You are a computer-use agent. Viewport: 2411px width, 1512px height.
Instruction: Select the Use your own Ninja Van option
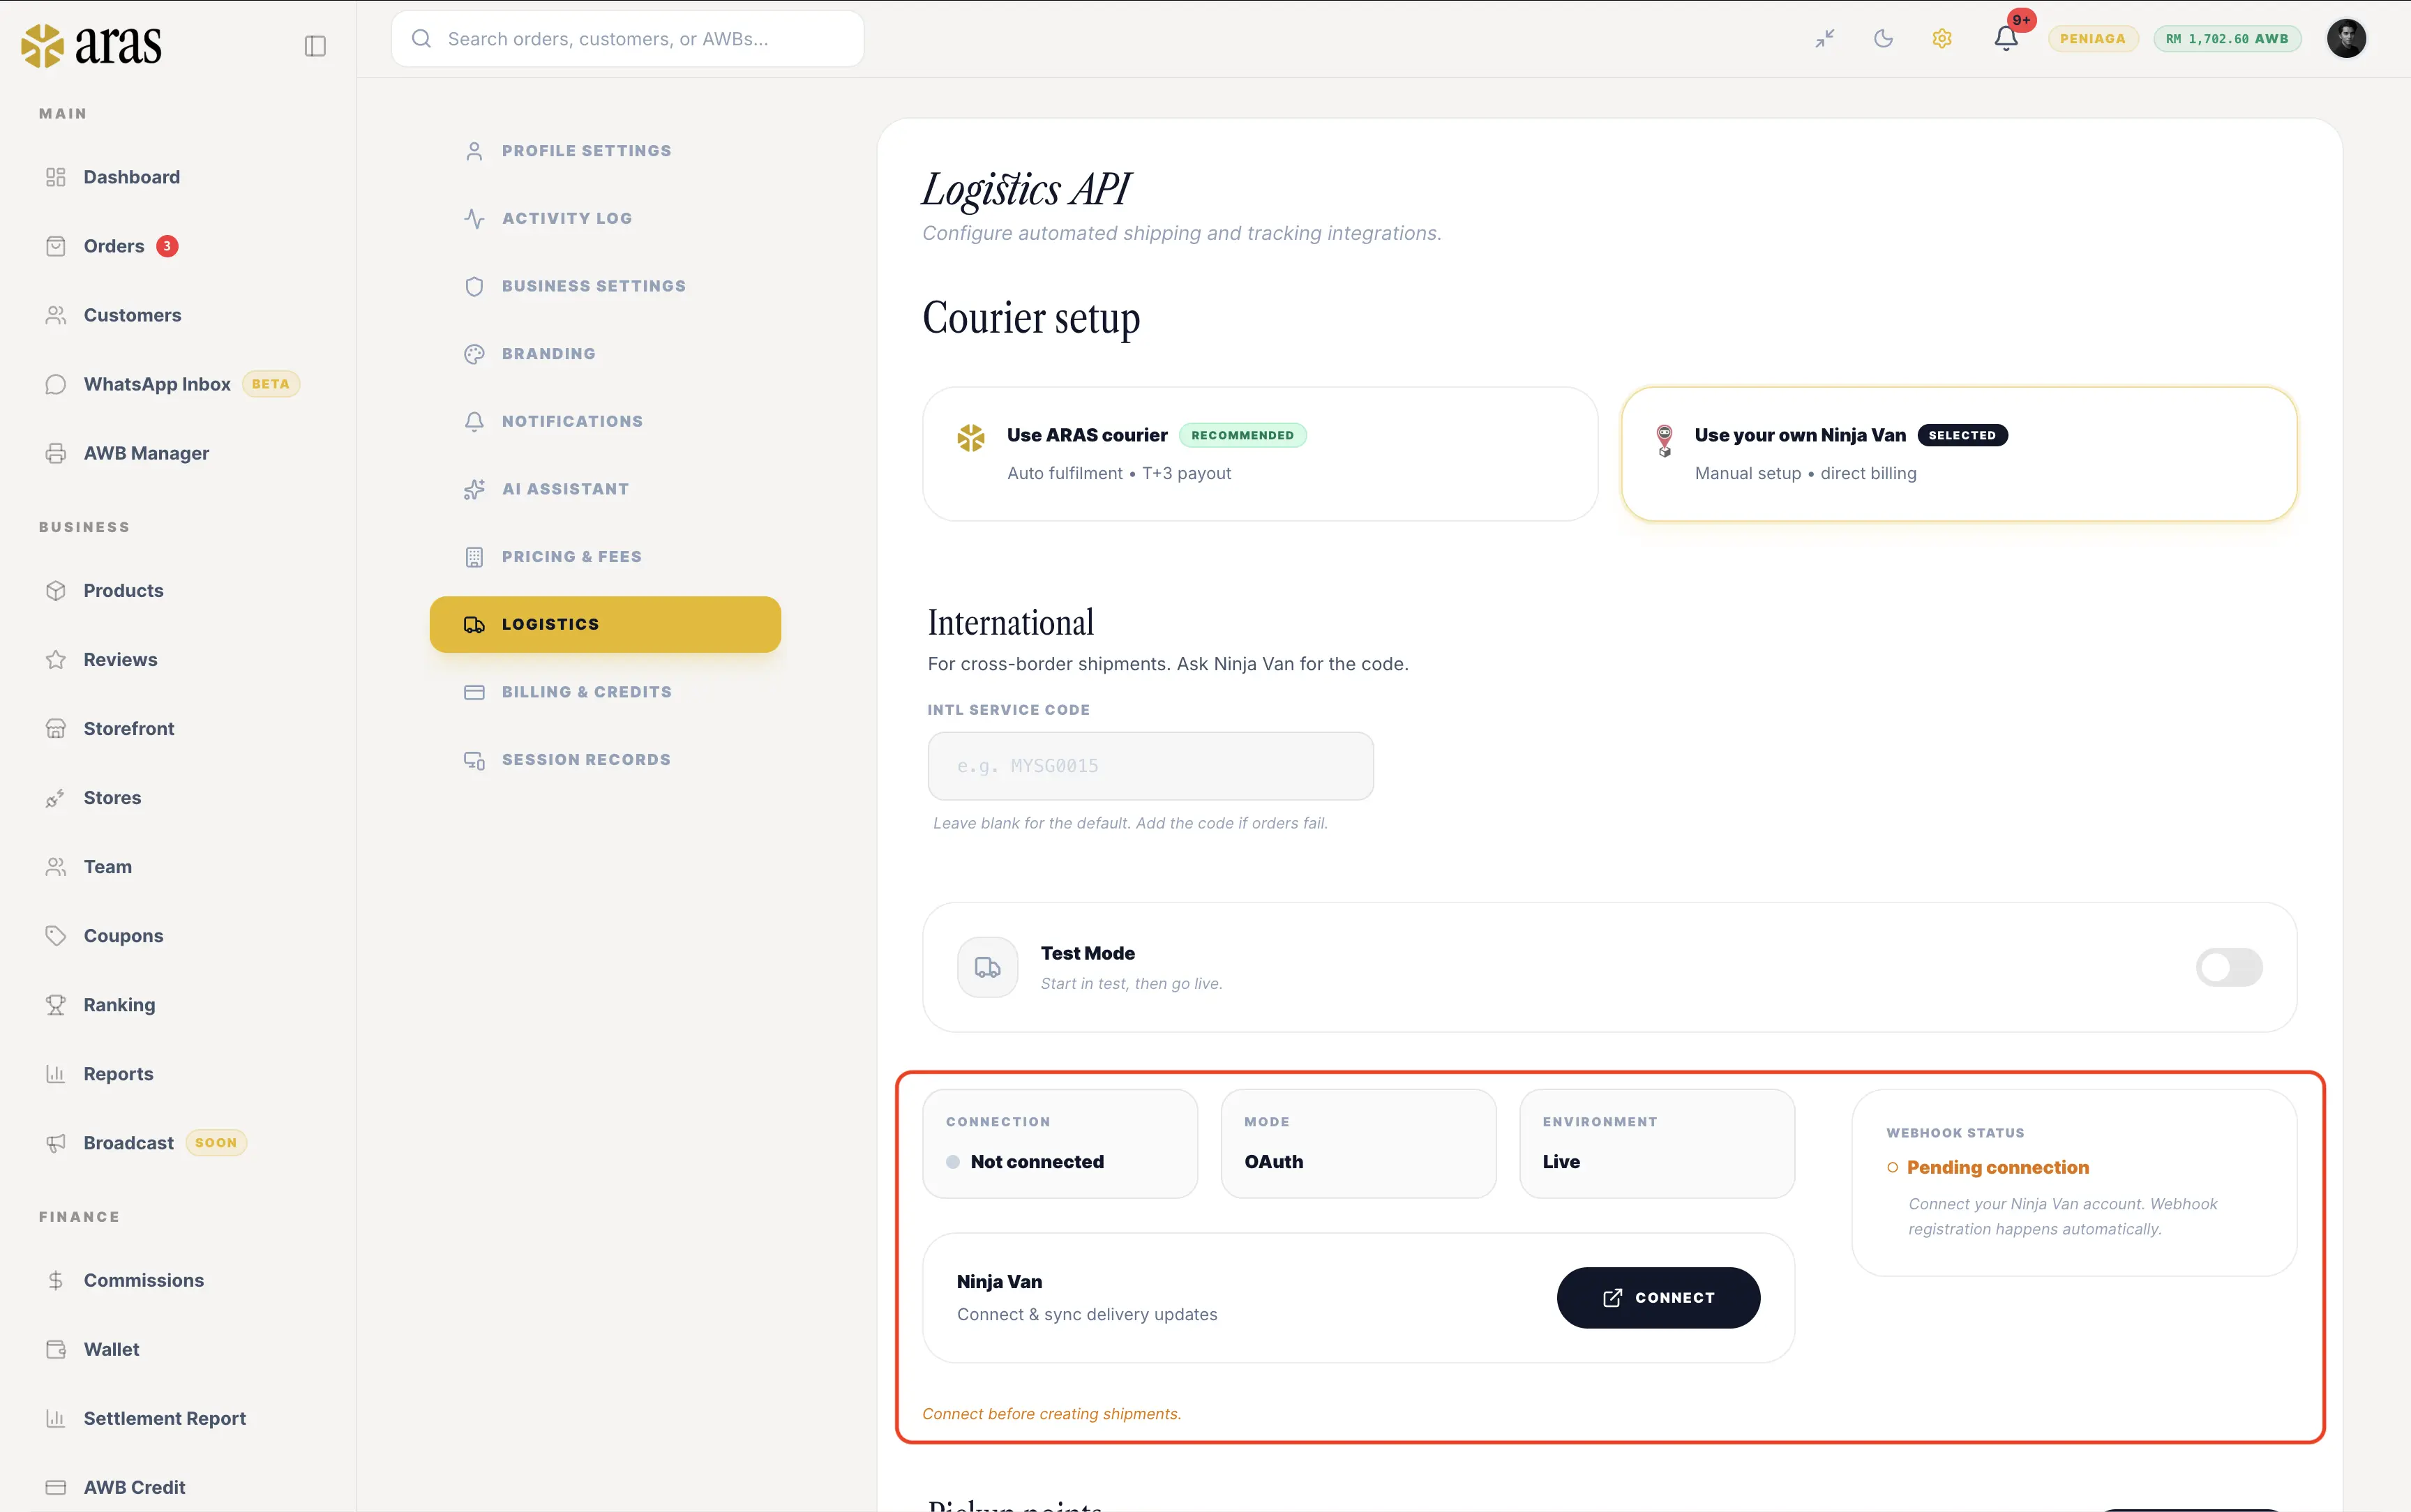tap(1958, 454)
